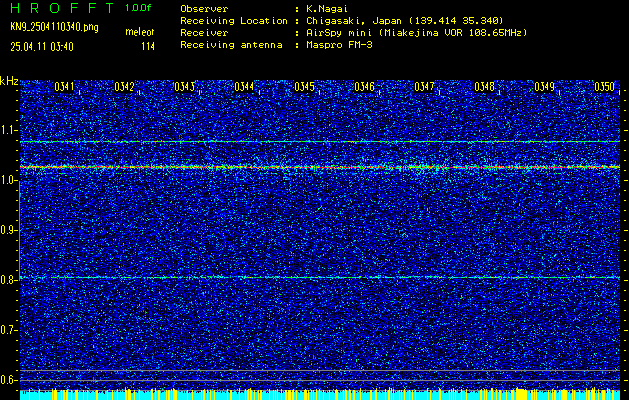Click the 0.7 kHz axis label
Screen dimensions: 629x400
8,330
